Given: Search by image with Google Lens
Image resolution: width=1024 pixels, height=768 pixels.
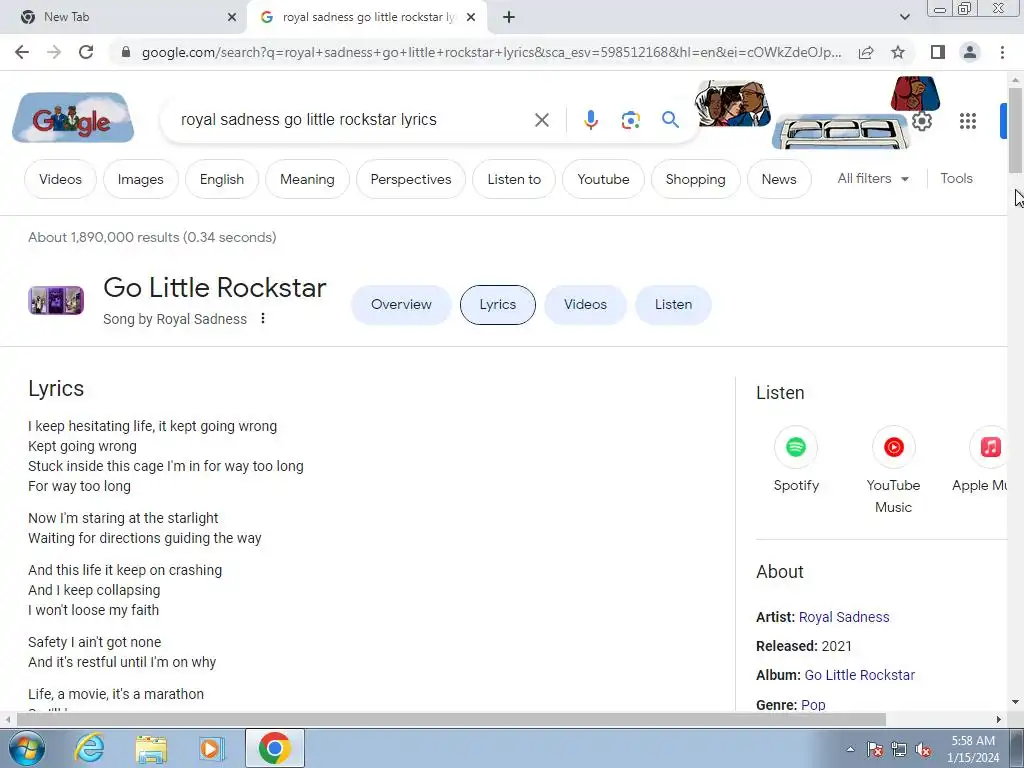Looking at the screenshot, I should click(x=630, y=120).
